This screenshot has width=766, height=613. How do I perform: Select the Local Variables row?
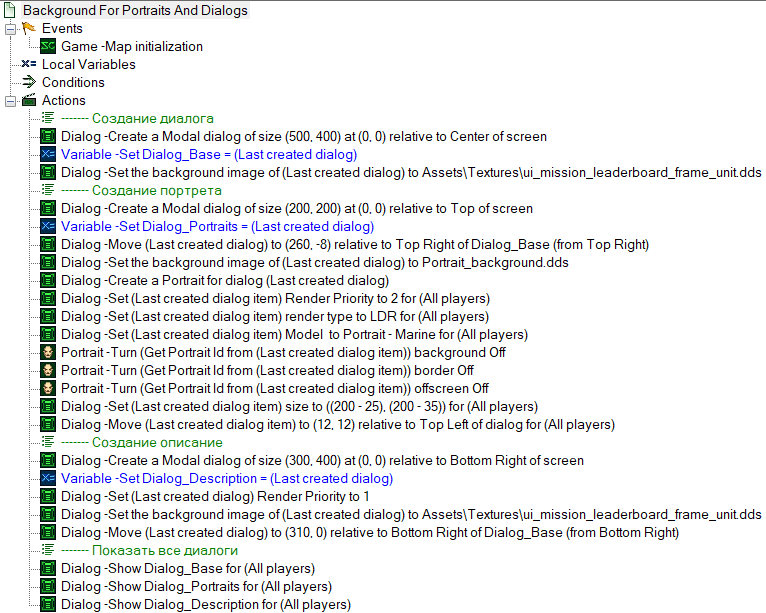(88, 64)
